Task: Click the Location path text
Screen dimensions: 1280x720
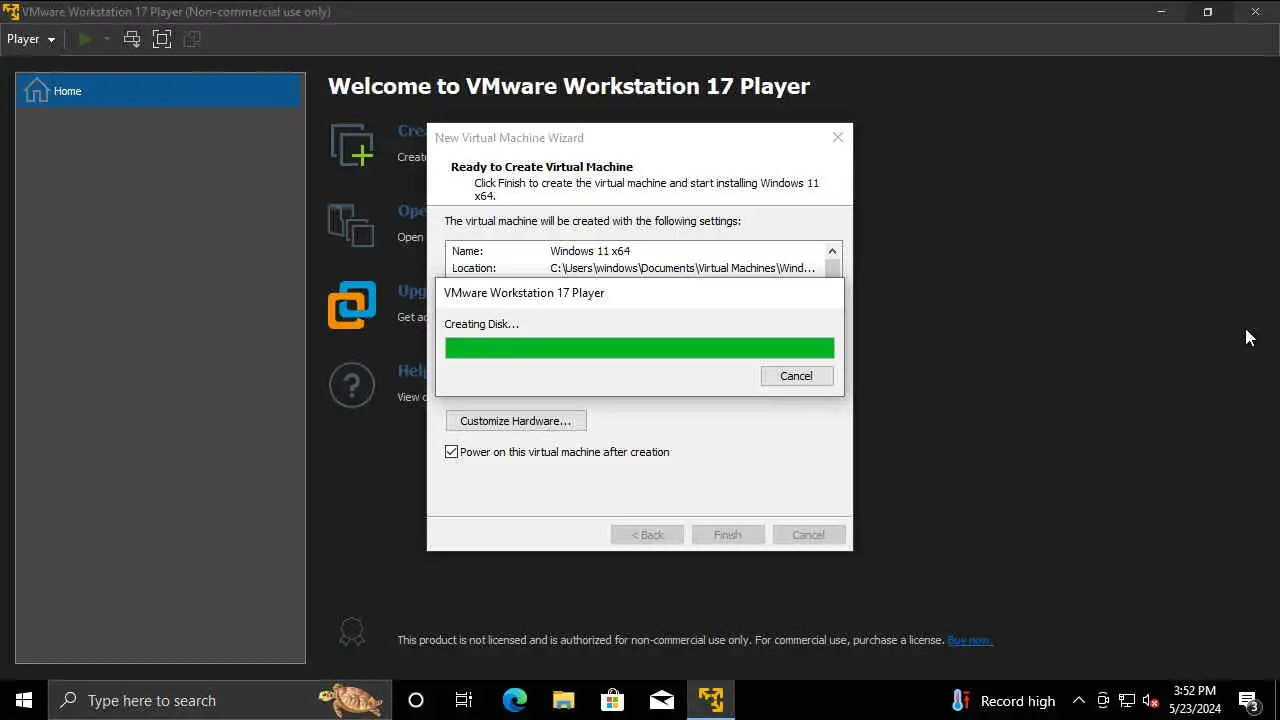Action: (683, 268)
